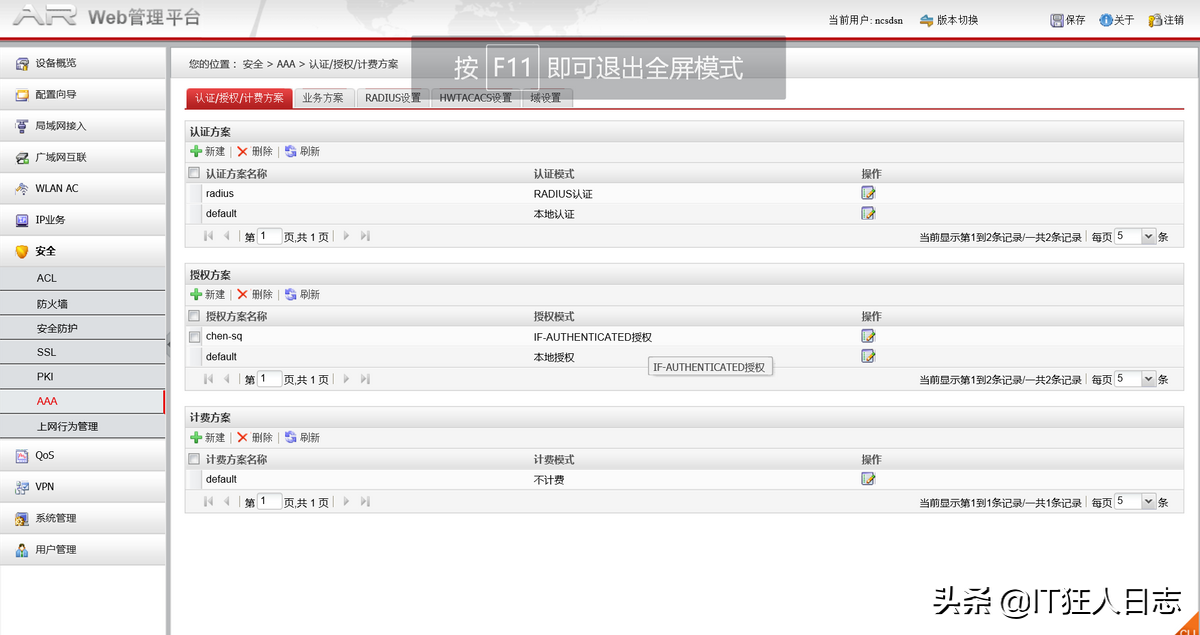The height and width of the screenshot is (635, 1200).
Task: Go to next page of 认证方案 table
Action: (346, 237)
